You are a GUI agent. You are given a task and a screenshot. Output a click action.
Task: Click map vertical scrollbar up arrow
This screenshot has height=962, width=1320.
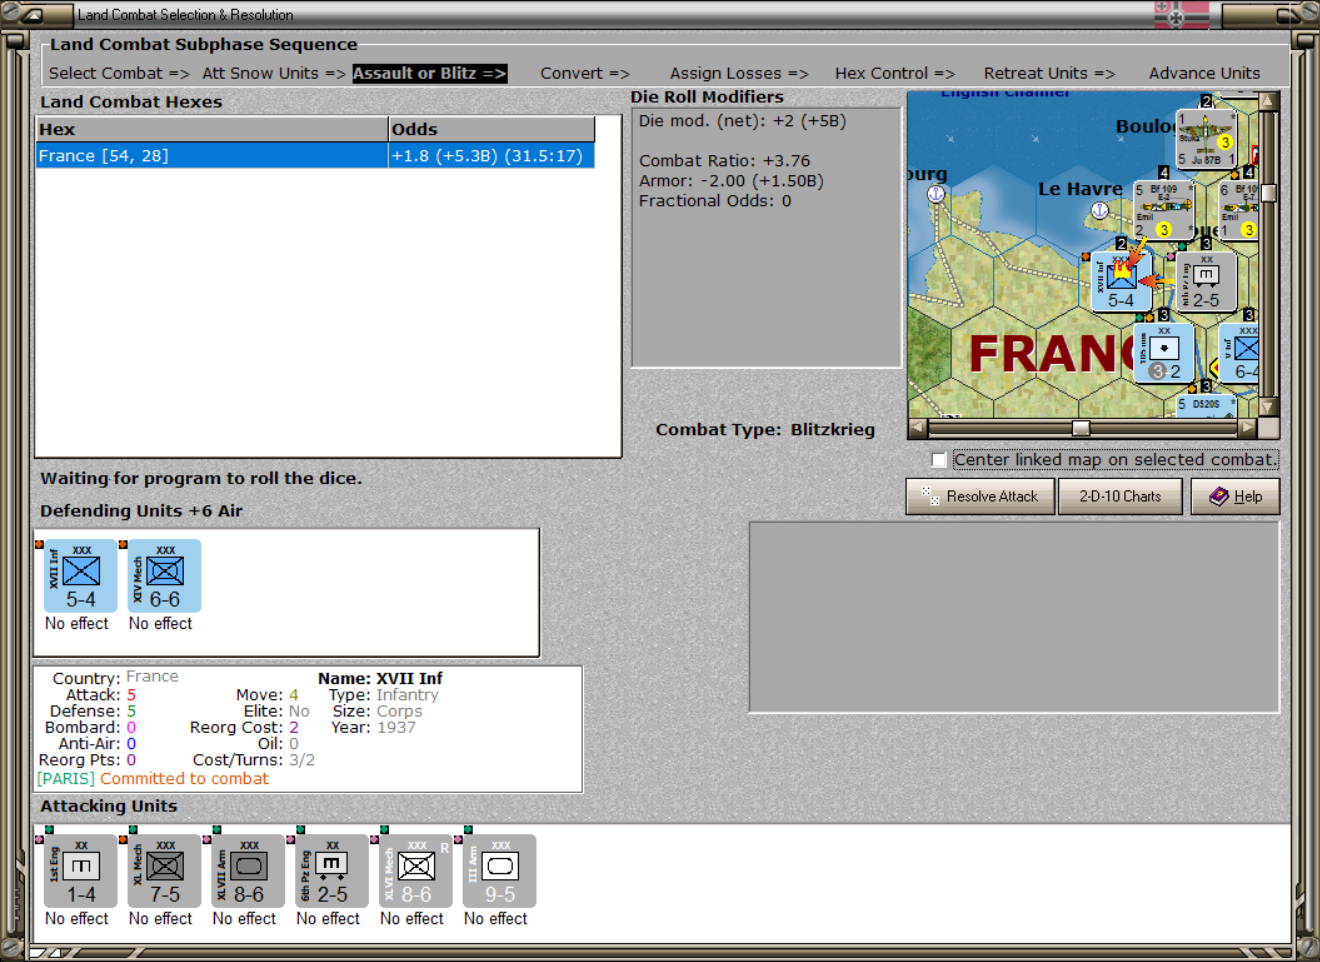[1268, 101]
